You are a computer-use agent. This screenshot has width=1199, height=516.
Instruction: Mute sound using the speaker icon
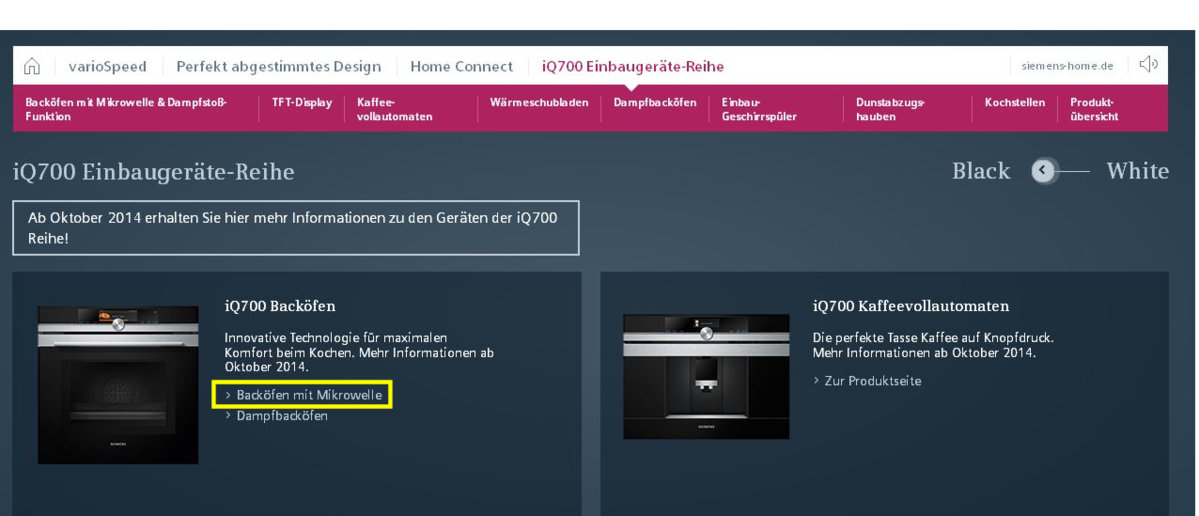(1148, 66)
